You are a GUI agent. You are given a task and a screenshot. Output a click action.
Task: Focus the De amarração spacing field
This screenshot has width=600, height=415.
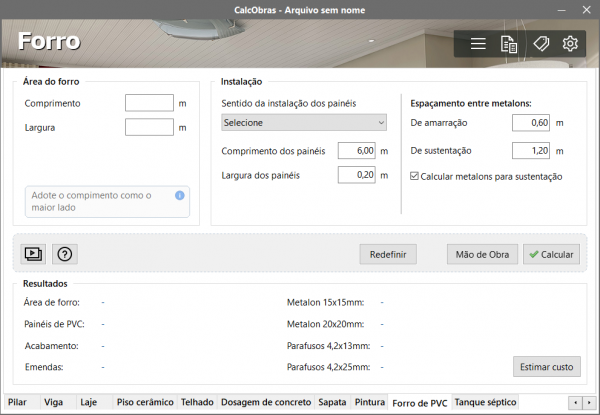(531, 123)
